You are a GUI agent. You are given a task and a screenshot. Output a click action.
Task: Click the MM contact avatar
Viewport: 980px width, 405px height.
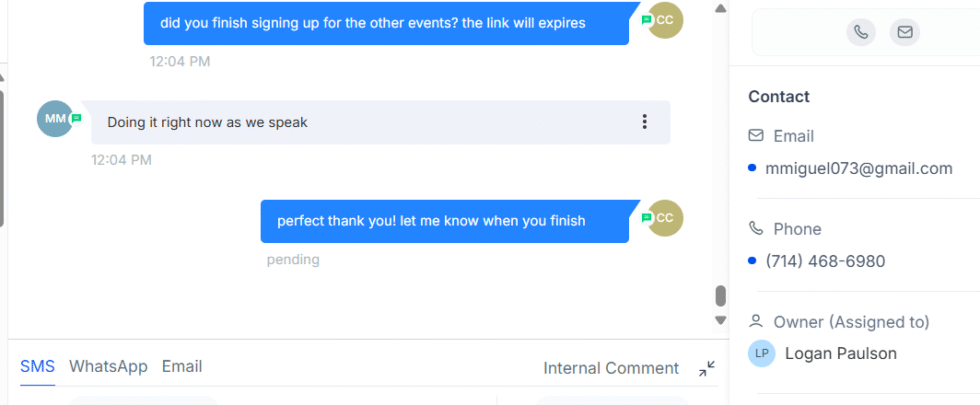pos(54,118)
